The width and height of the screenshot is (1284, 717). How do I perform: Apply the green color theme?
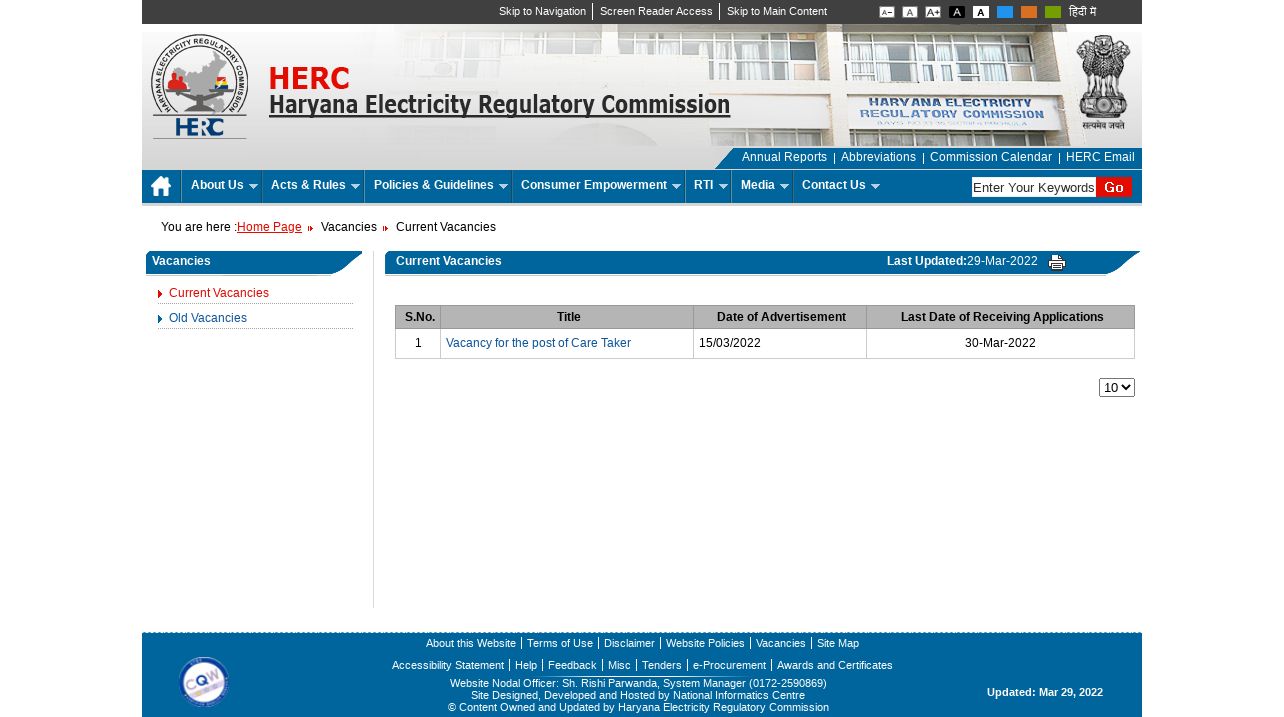1053,12
